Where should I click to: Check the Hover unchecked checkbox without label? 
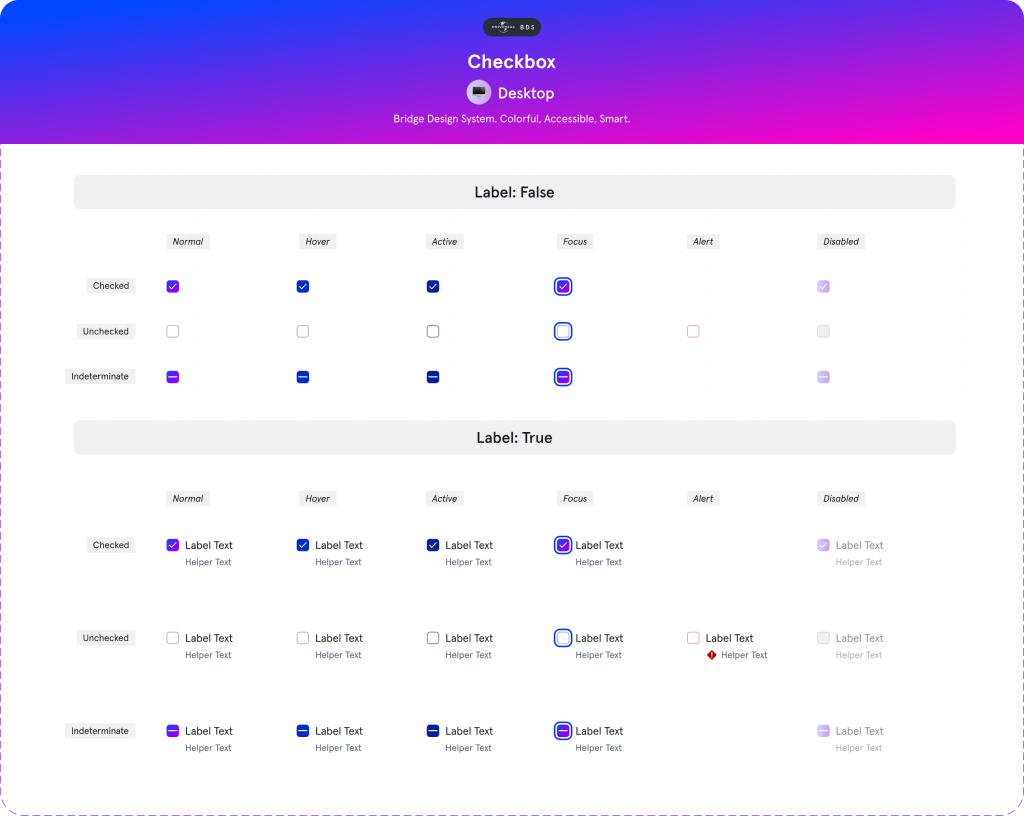coord(303,331)
